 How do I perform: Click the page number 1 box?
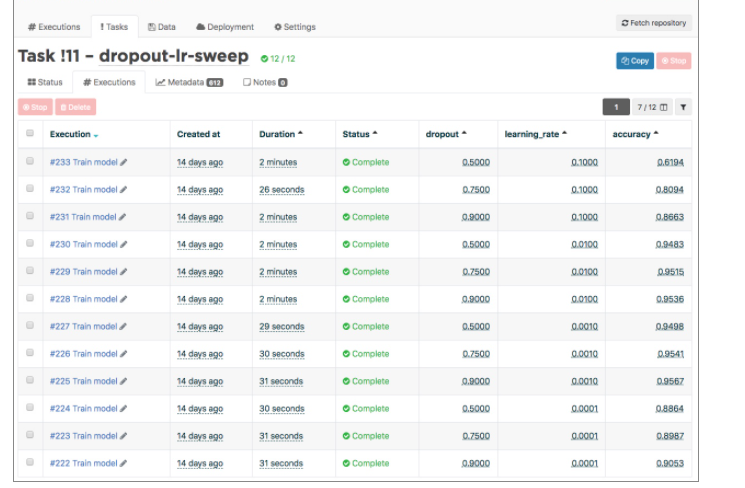(x=616, y=107)
